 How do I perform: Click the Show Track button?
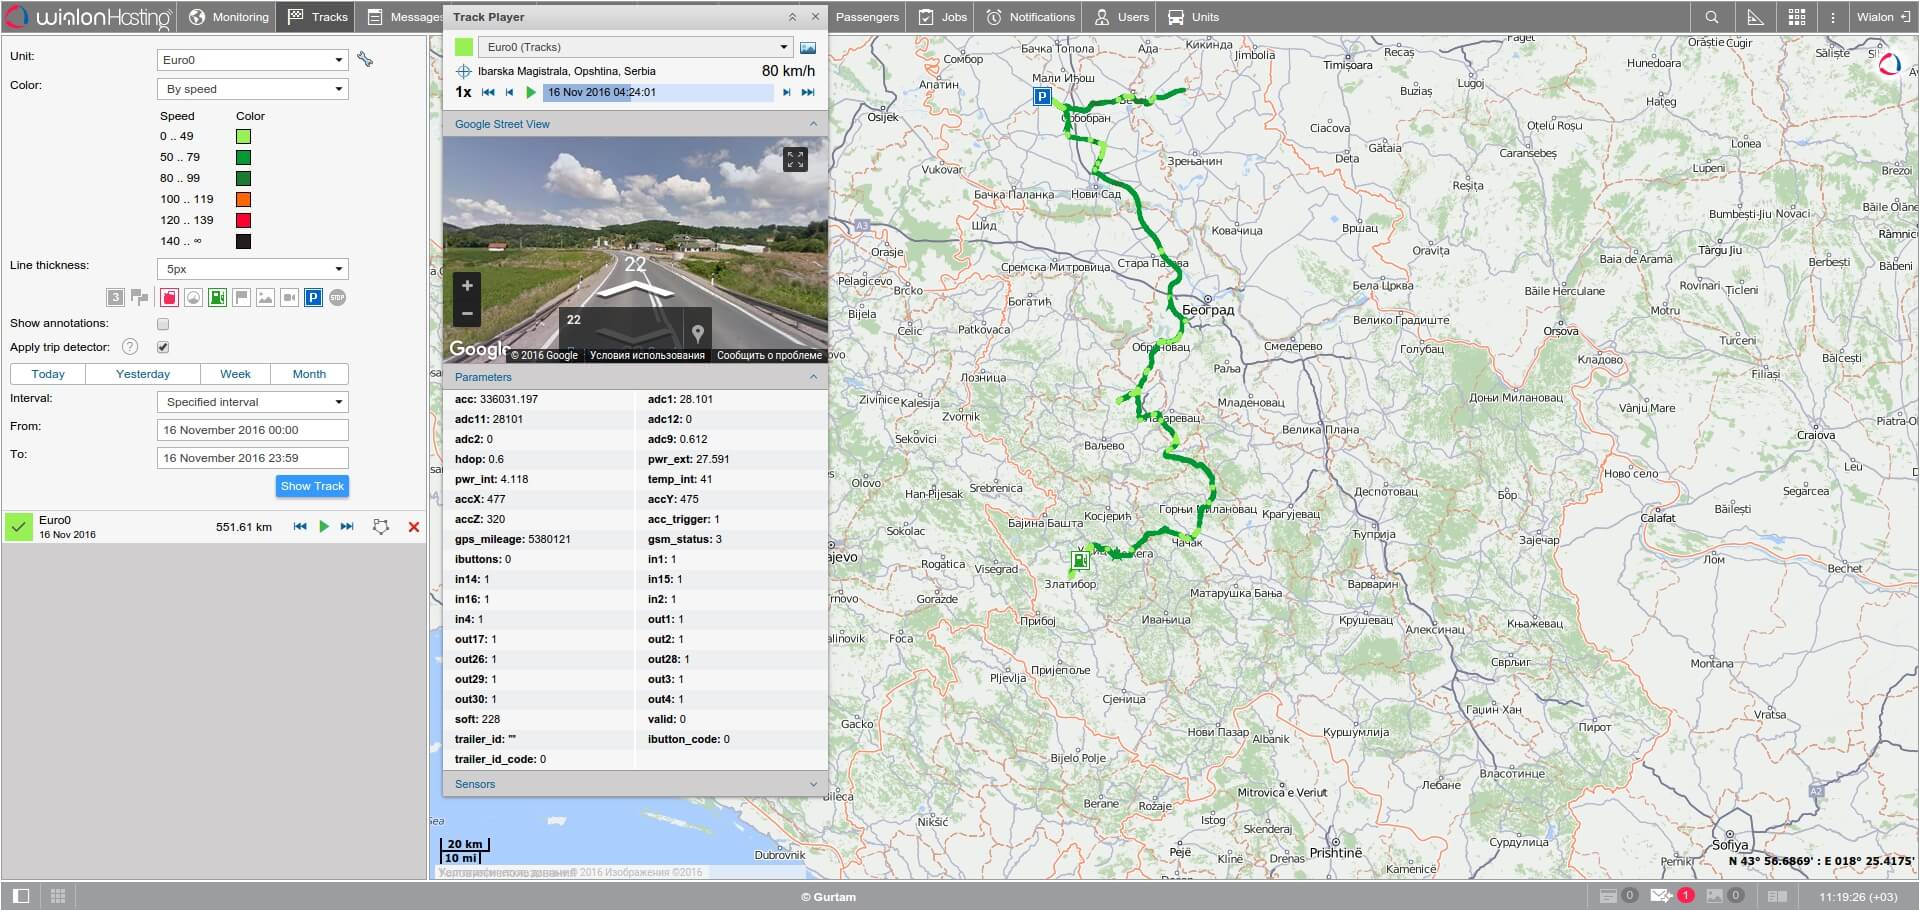click(x=312, y=486)
